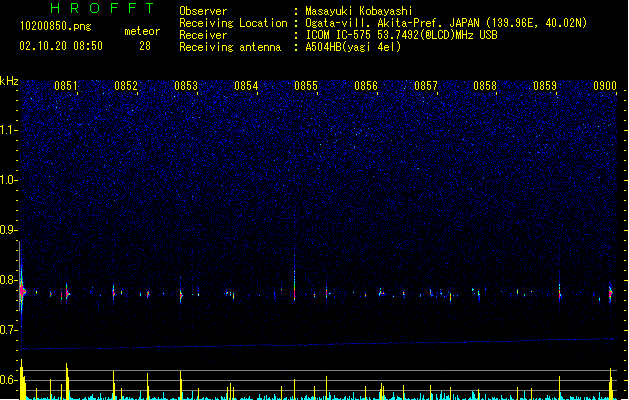Click the 0.7 kHz axis label

coord(8,330)
